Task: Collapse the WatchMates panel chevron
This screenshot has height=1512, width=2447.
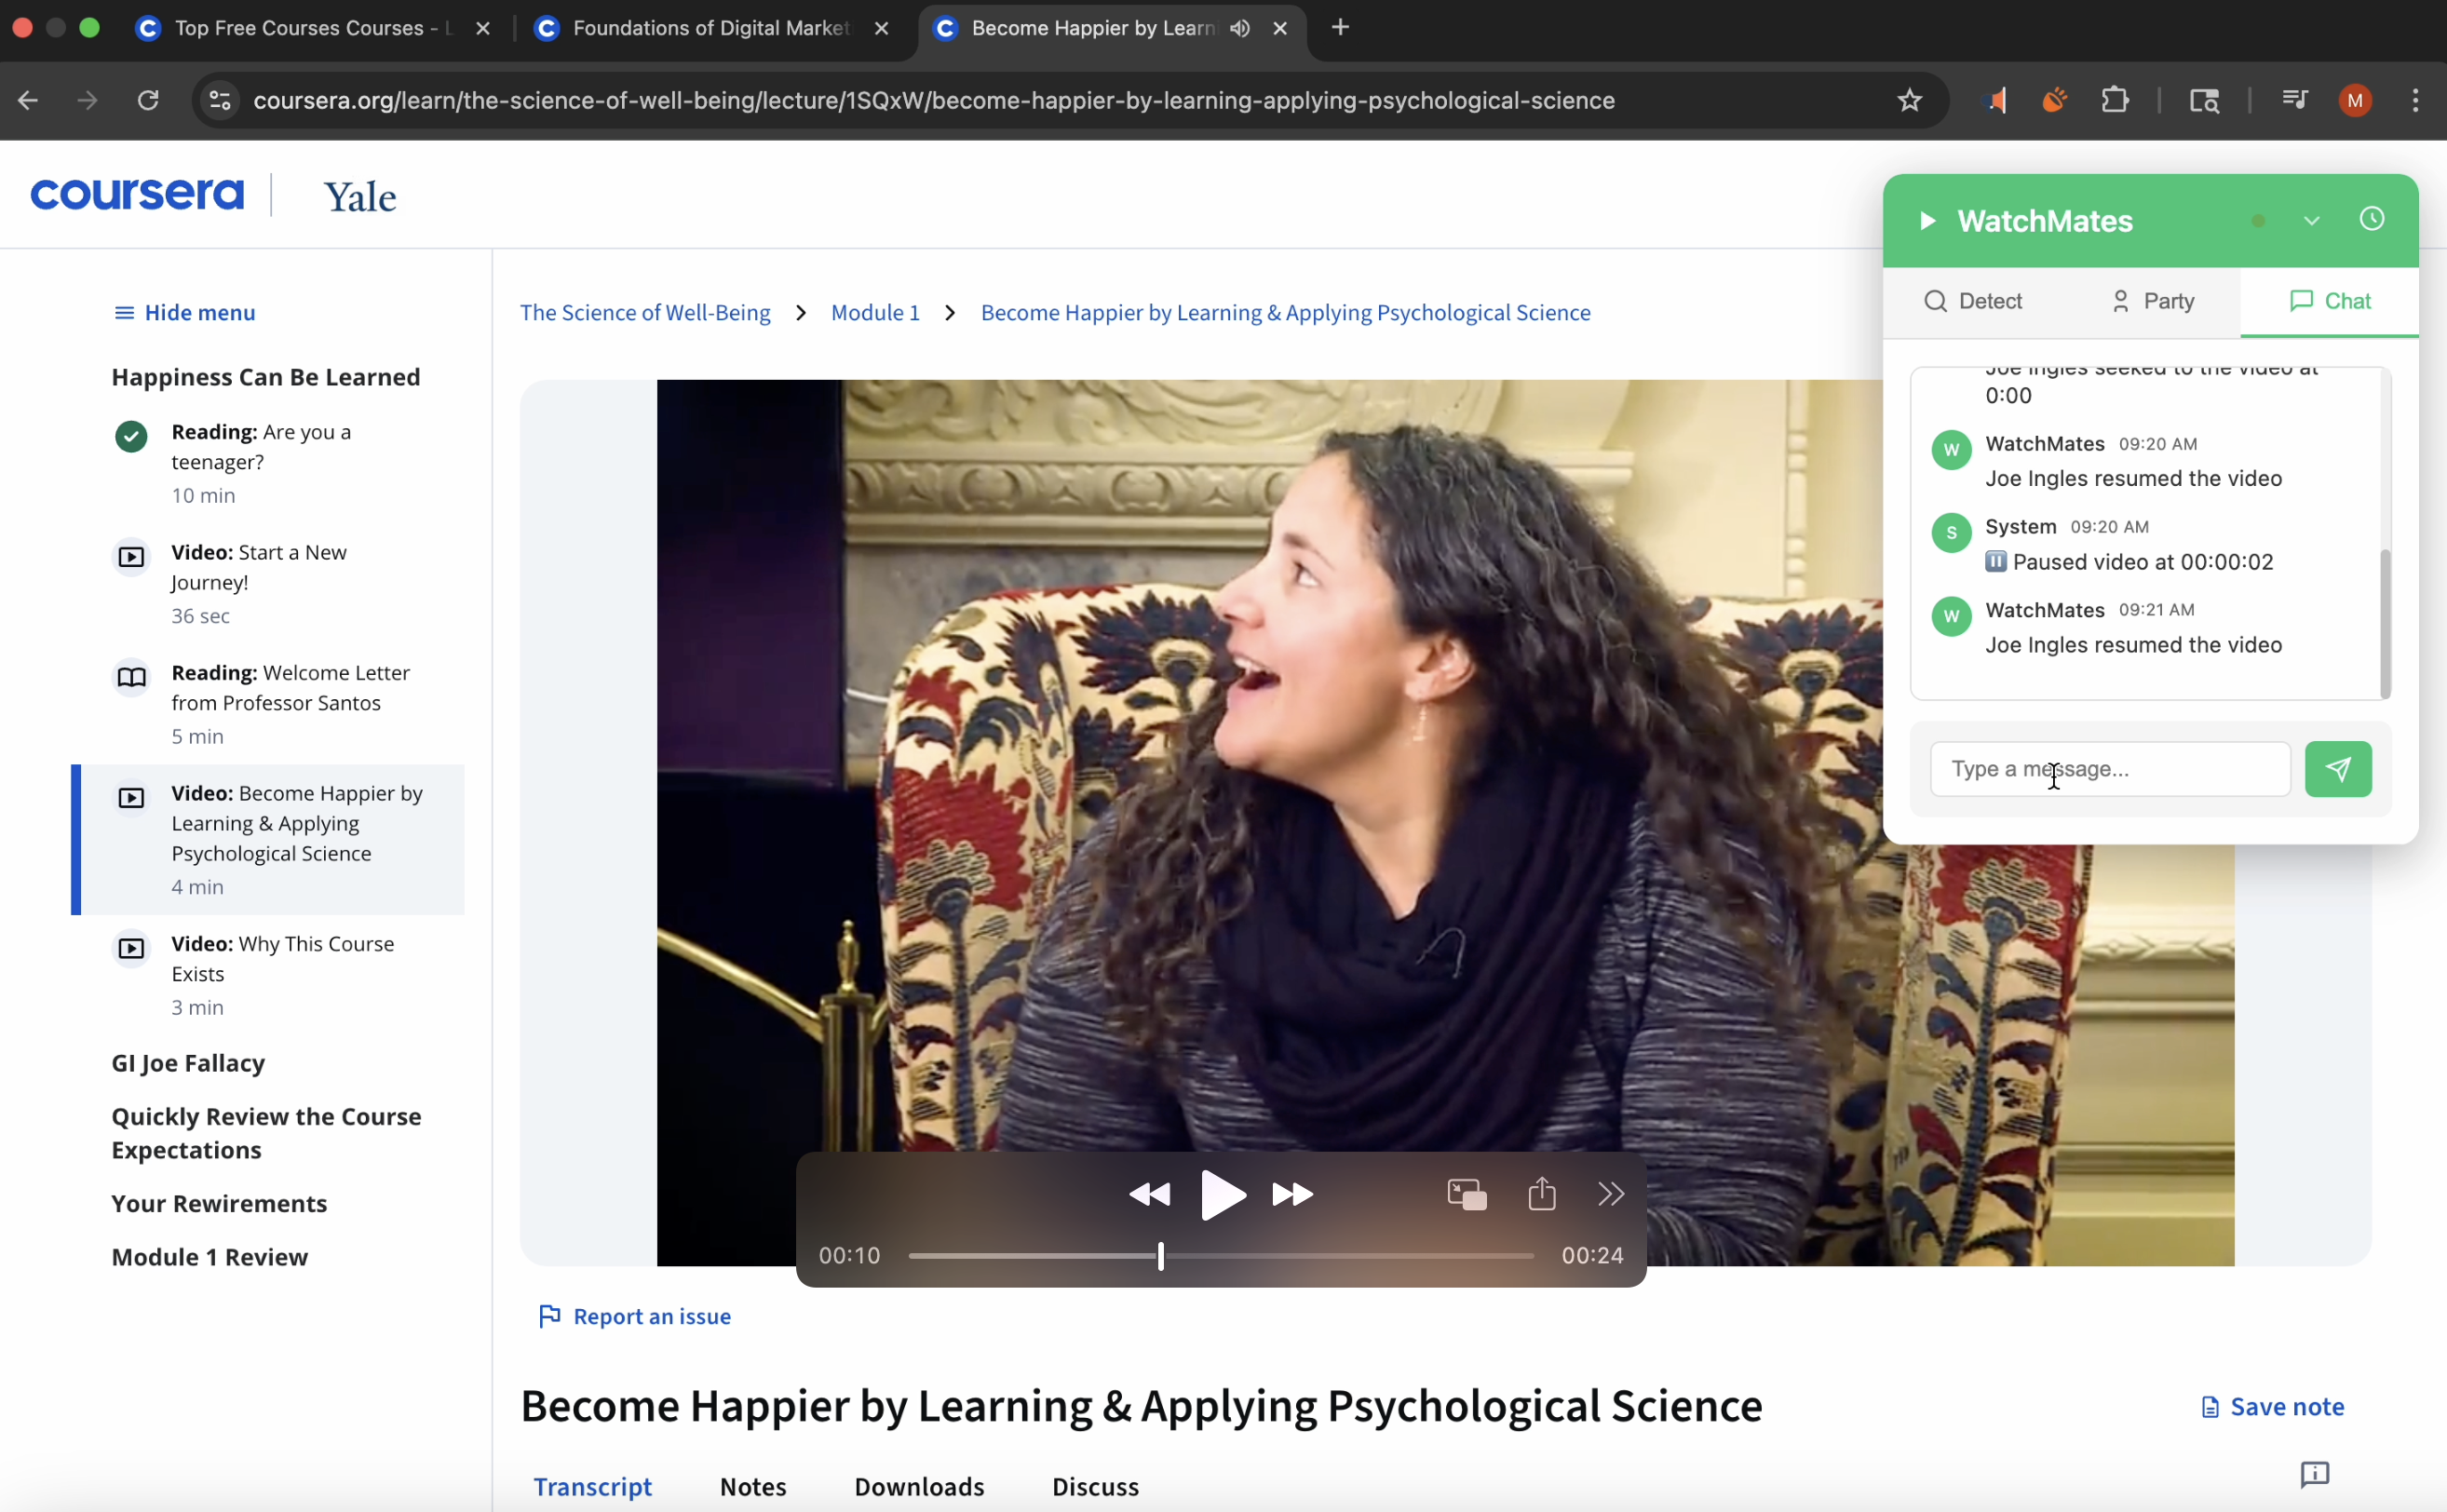Action: point(2311,221)
